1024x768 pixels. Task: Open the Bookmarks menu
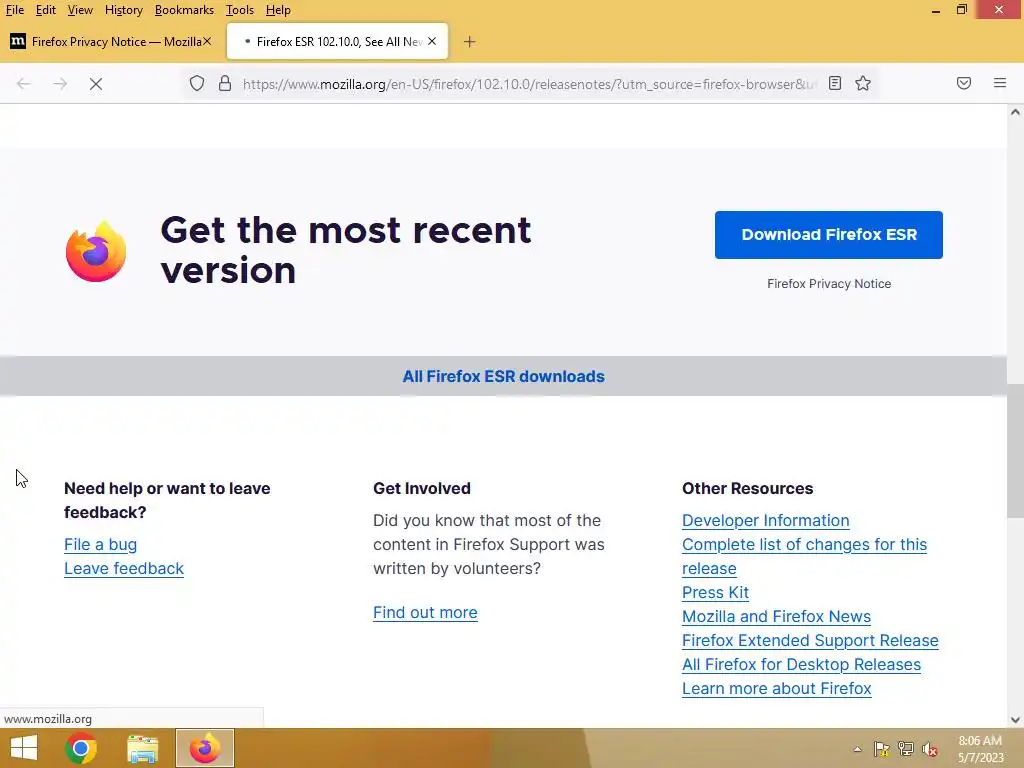click(x=184, y=10)
